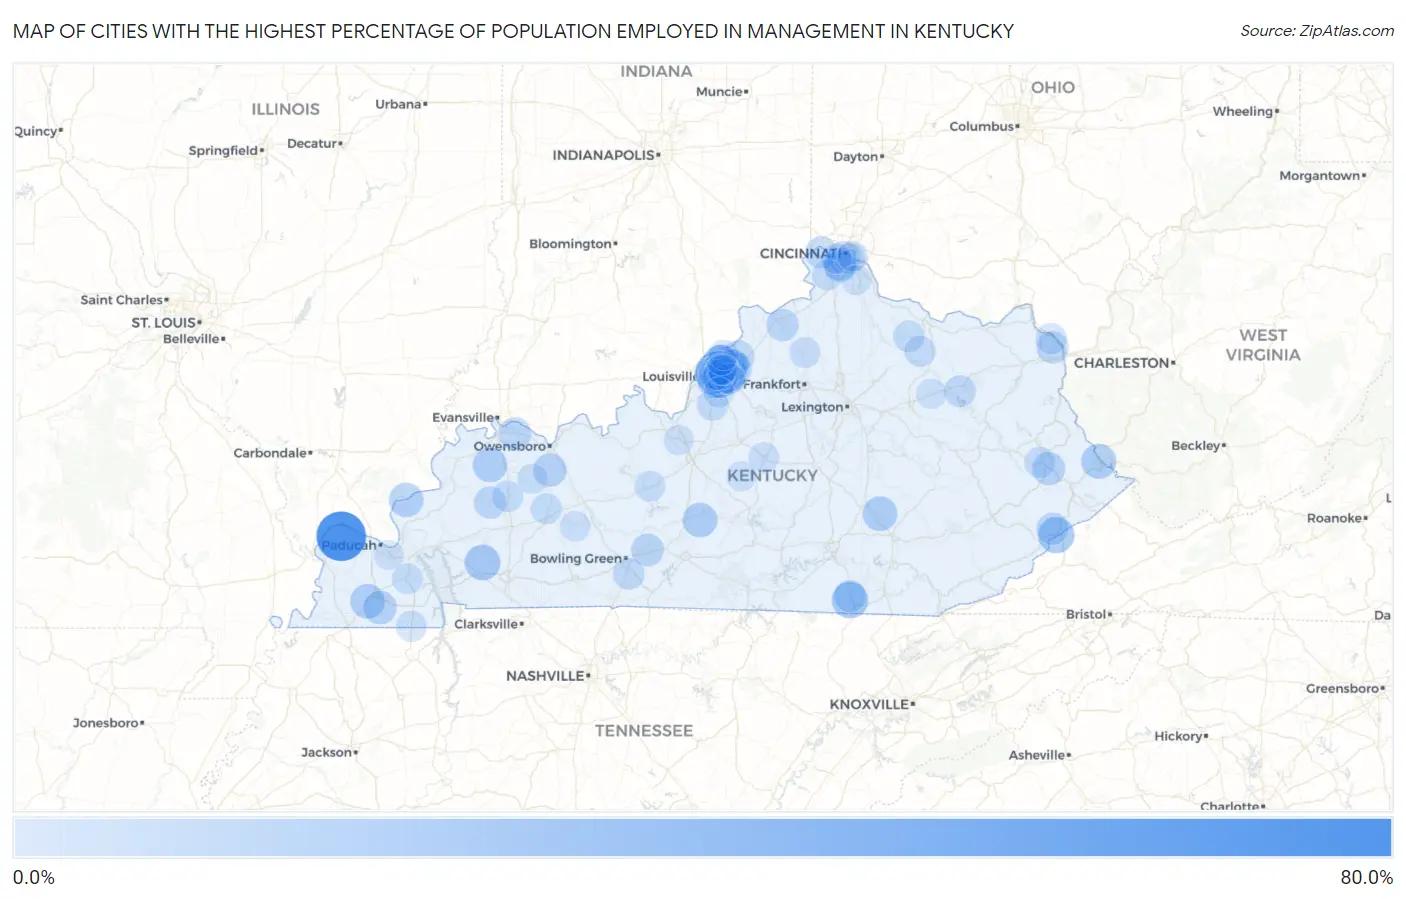This screenshot has height=899, width=1406.
Task: Click the Bloomington city label
Action: (570, 244)
